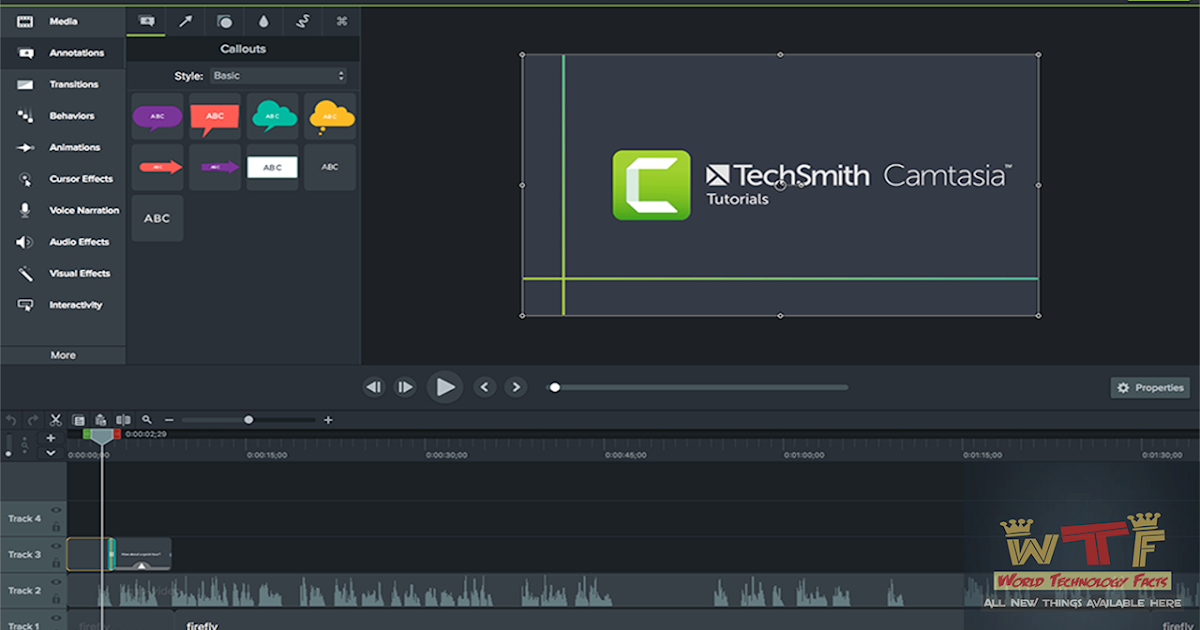This screenshot has height=630, width=1200.
Task: Click the Redo arrow in timeline toolbar
Action: click(x=33, y=420)
